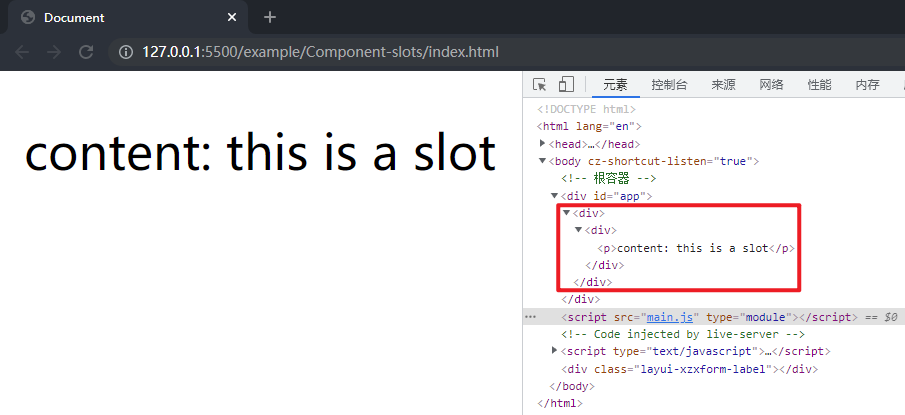This screenshot has width=905, height=415.
Task: Click the cz-shortcut-listen attribute on body
Action: (670, 161)
